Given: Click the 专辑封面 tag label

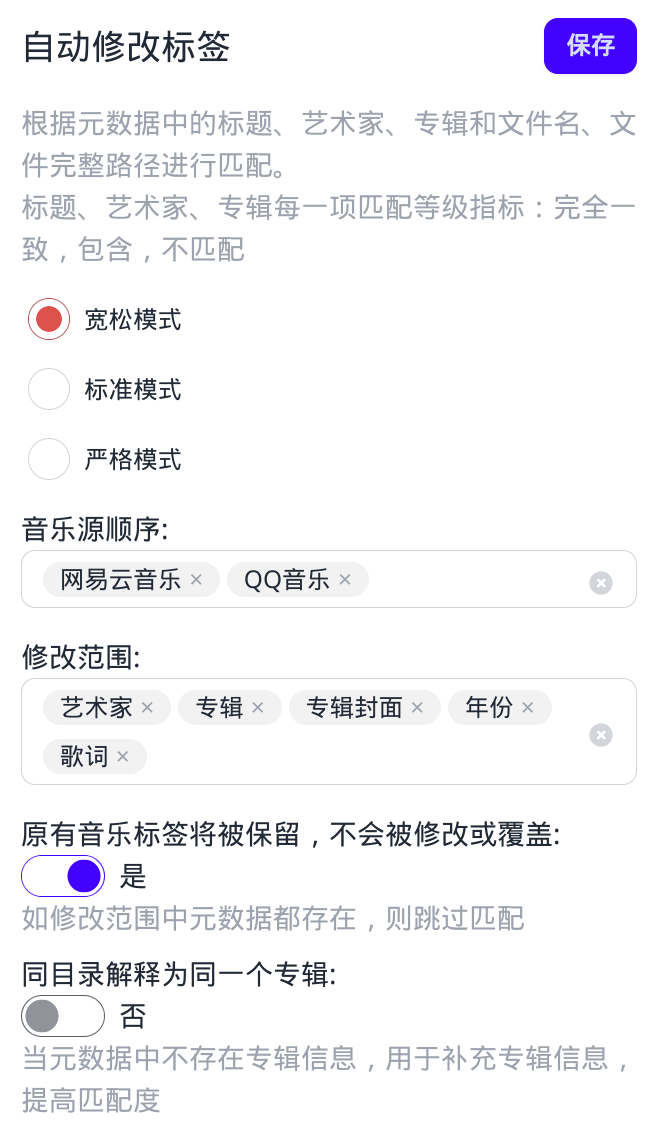Looking at the screenshot, I should [x=354, y=707].
